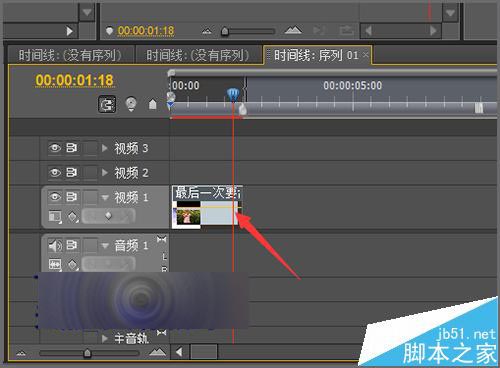Image resolution: width=500 pixels, height=368 pixels.
Task: Toggle track lock box on 视频 3
Action: (90, 148)
